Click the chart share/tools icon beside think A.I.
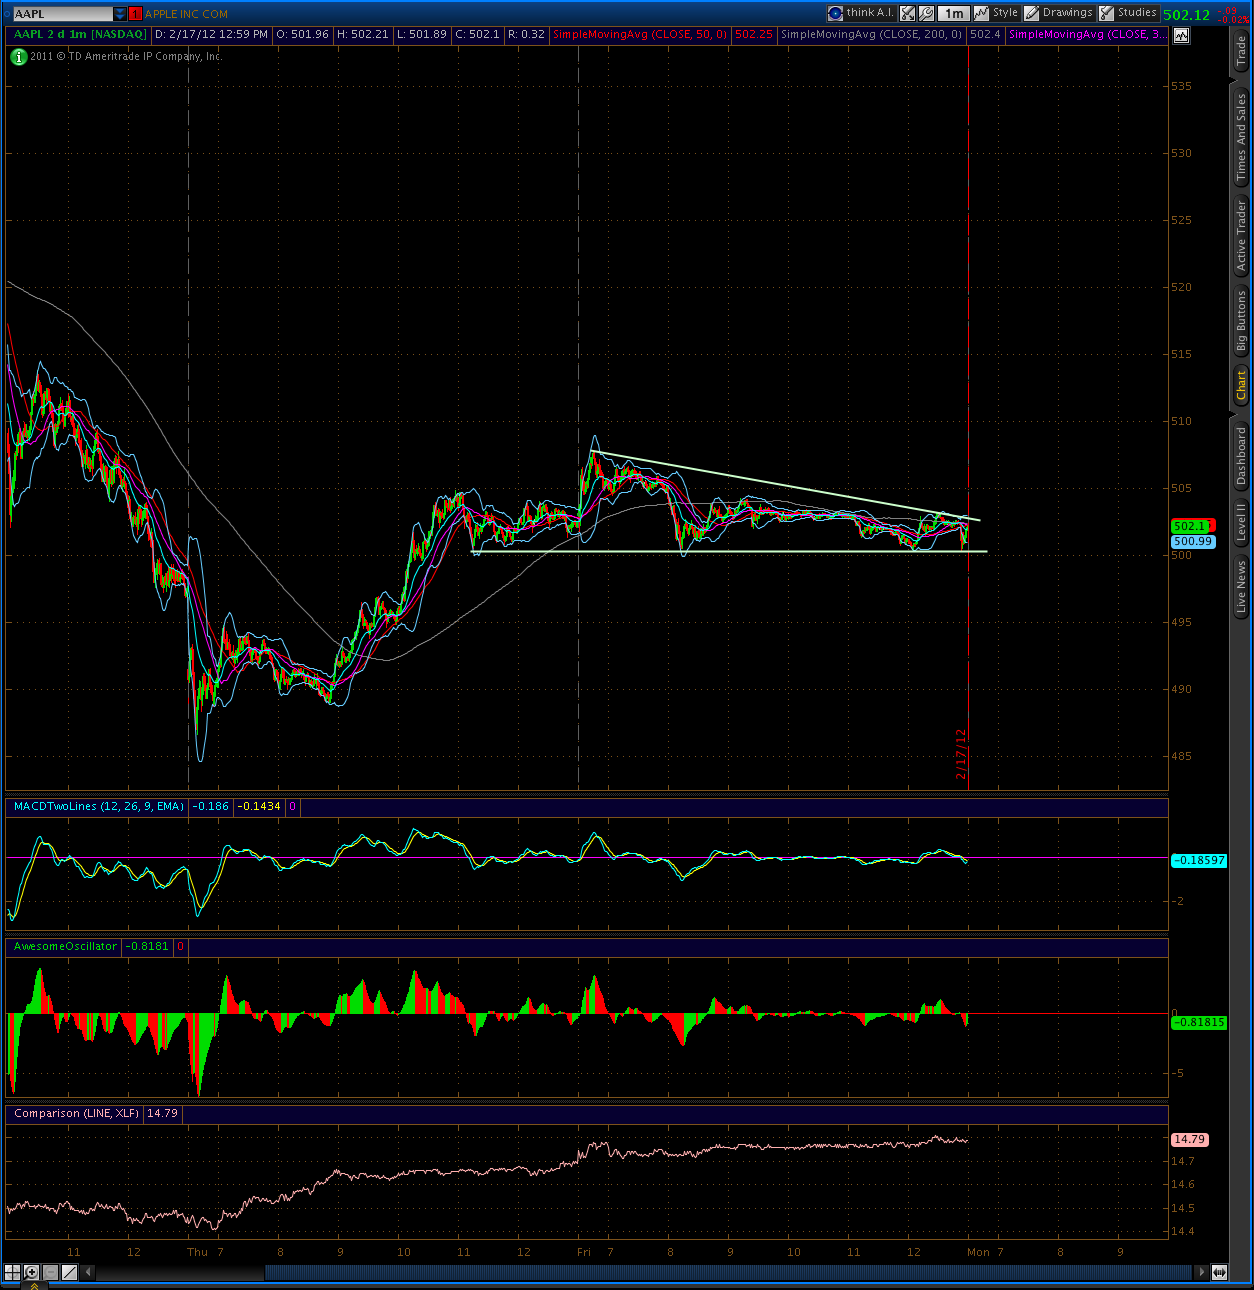 coord(908,13)
